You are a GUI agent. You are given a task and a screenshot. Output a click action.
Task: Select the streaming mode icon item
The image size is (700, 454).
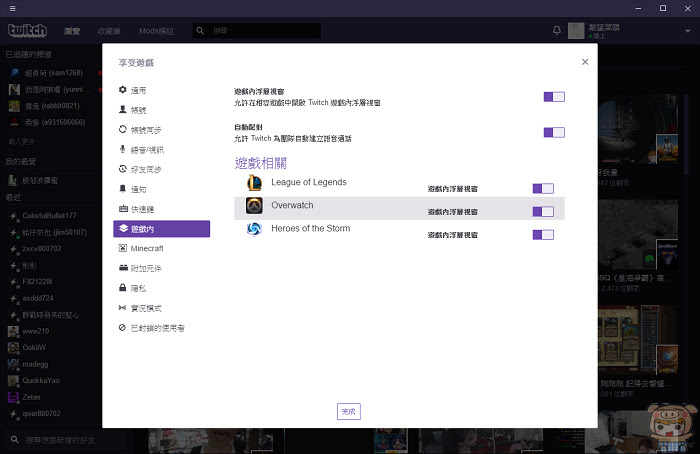(x=162, y=308)
